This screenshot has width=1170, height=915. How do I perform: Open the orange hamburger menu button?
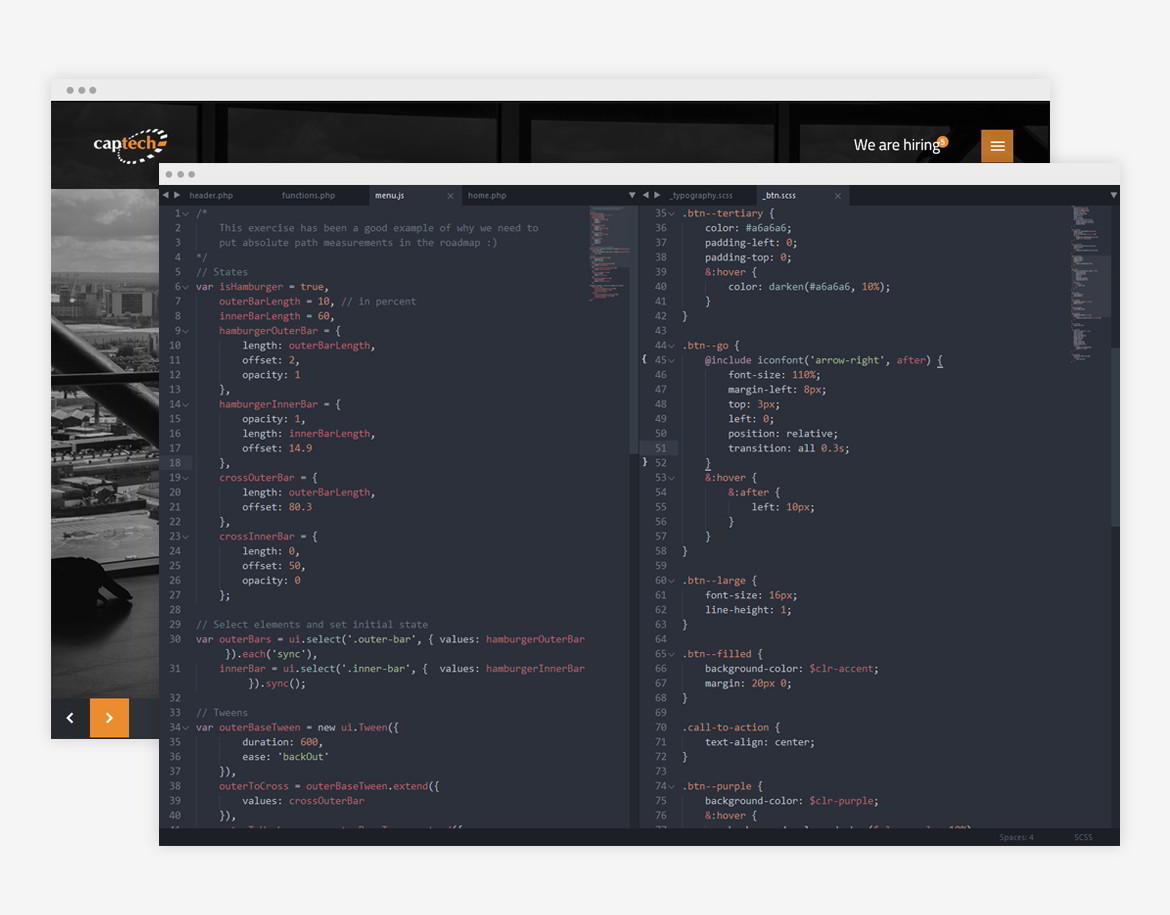(x=997, y=146)
